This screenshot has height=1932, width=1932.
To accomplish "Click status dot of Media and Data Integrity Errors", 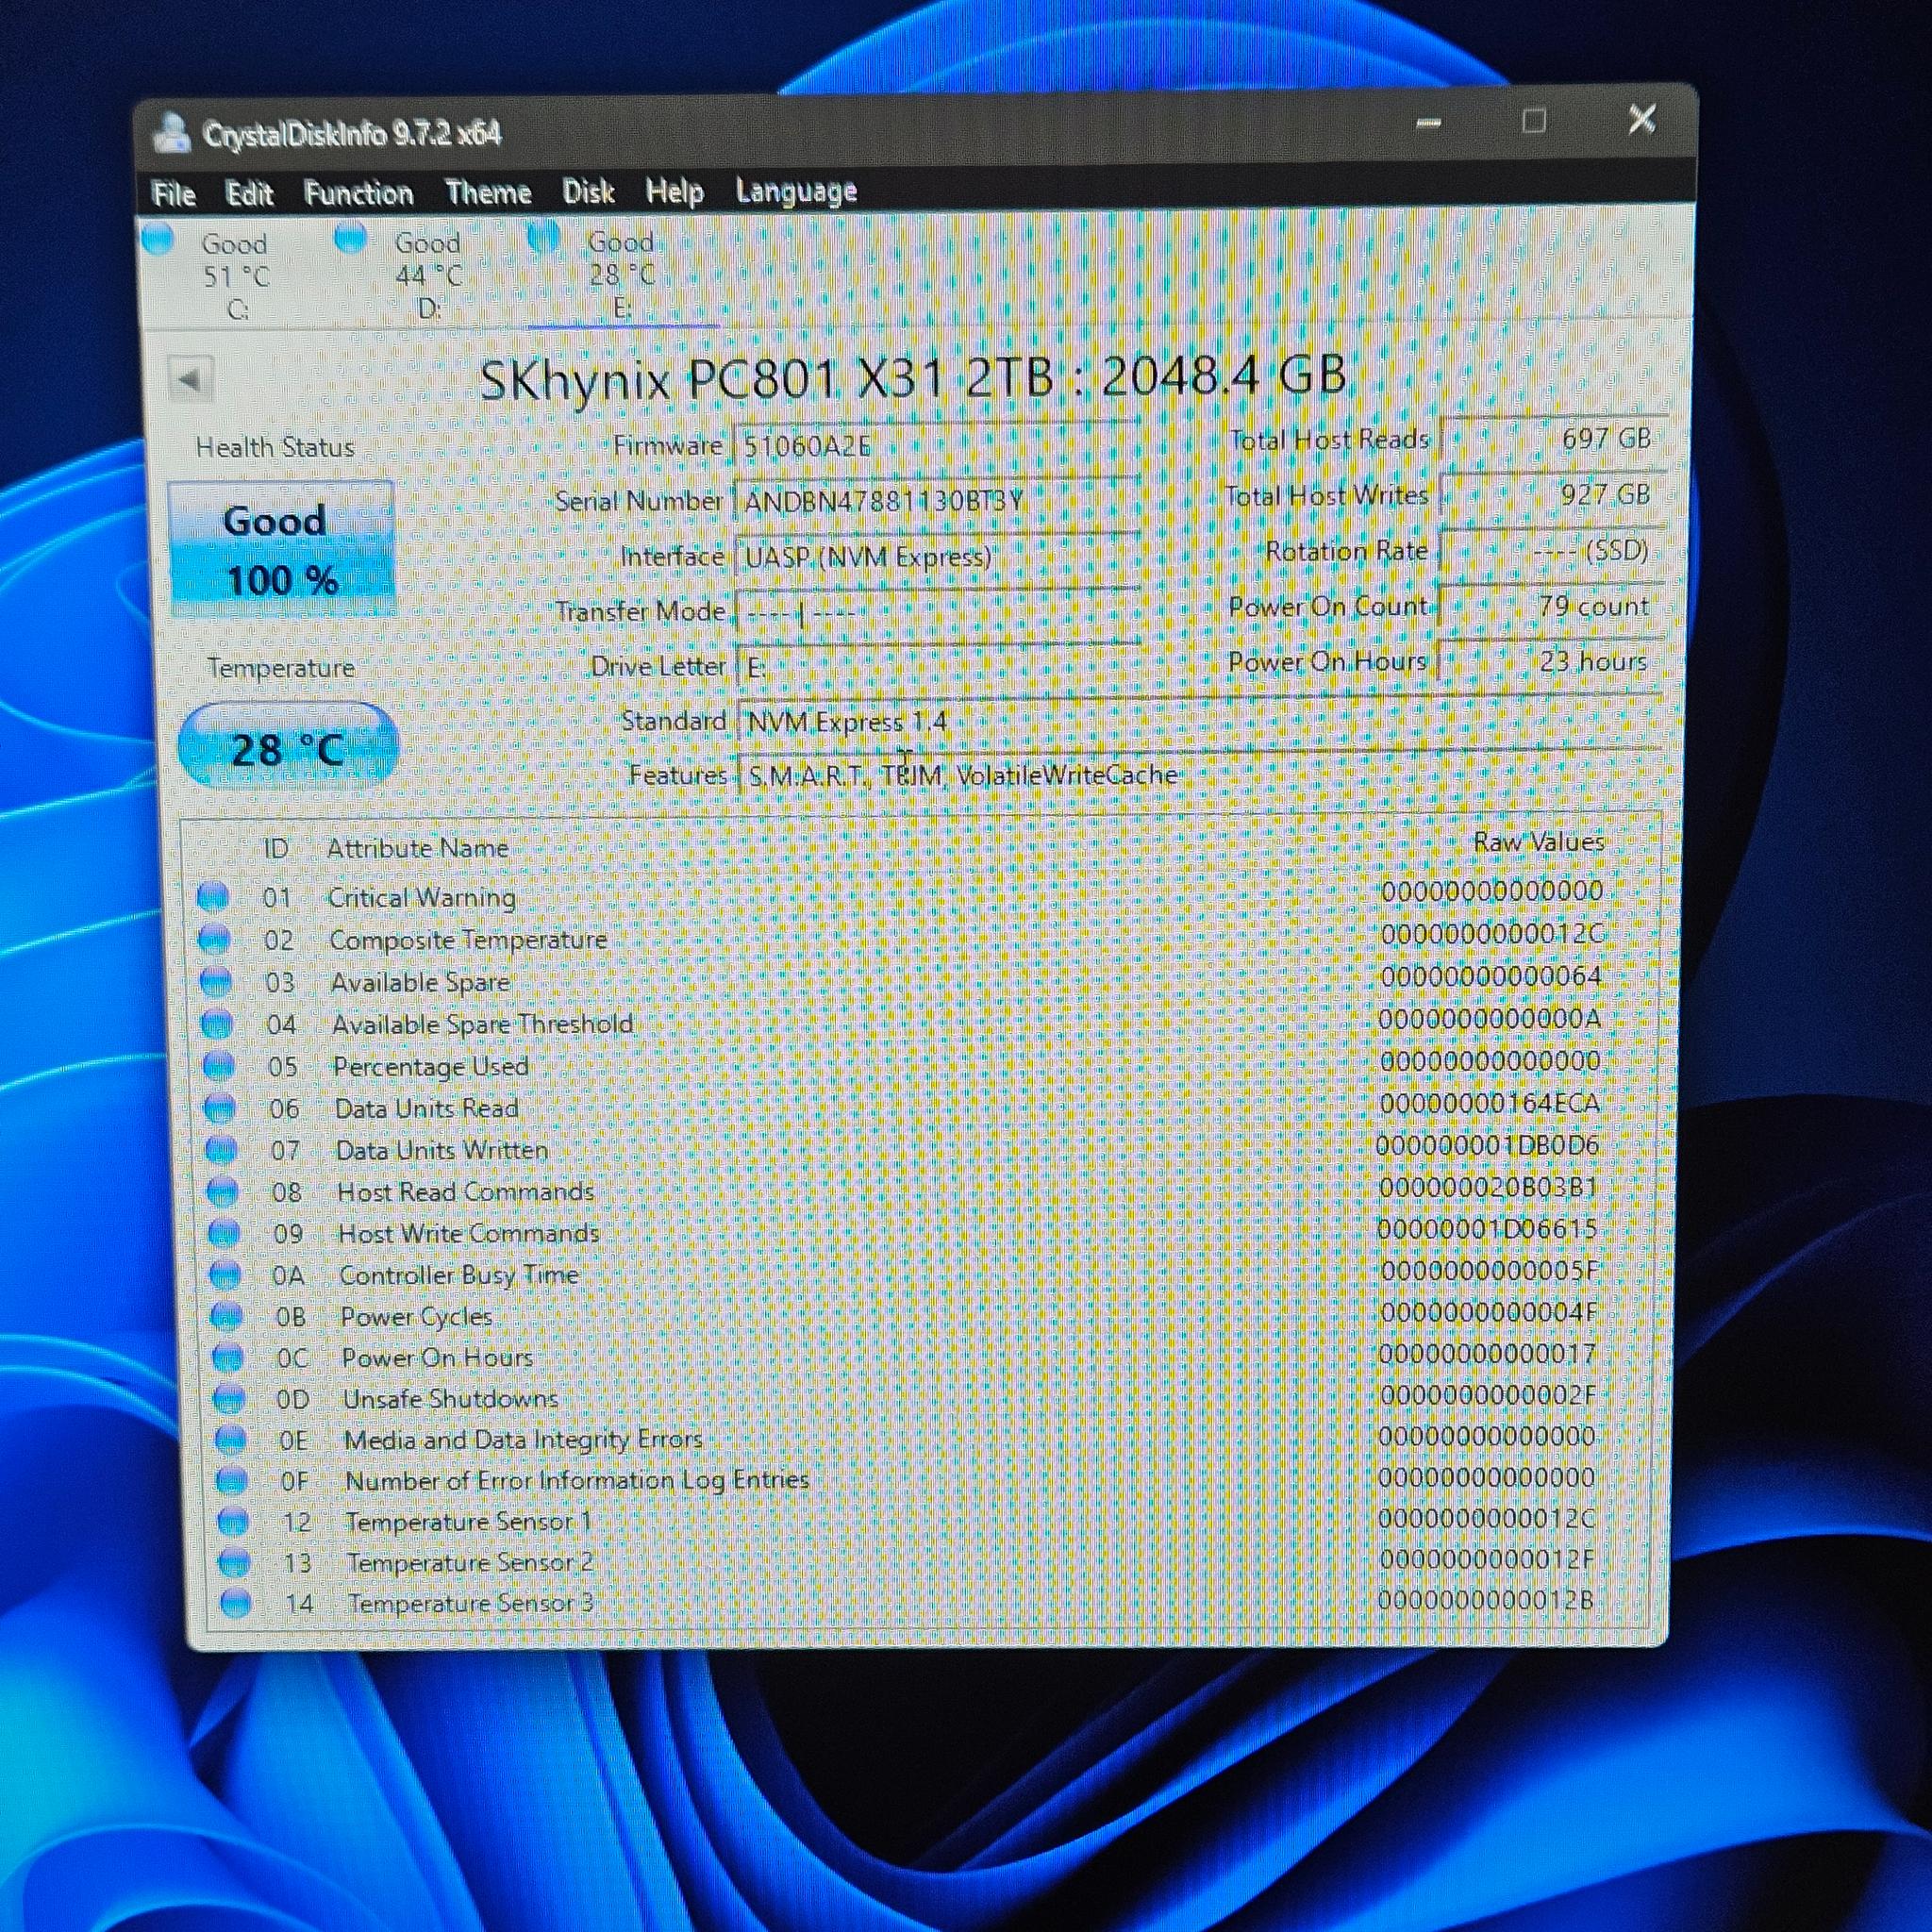I will 230,1440.
